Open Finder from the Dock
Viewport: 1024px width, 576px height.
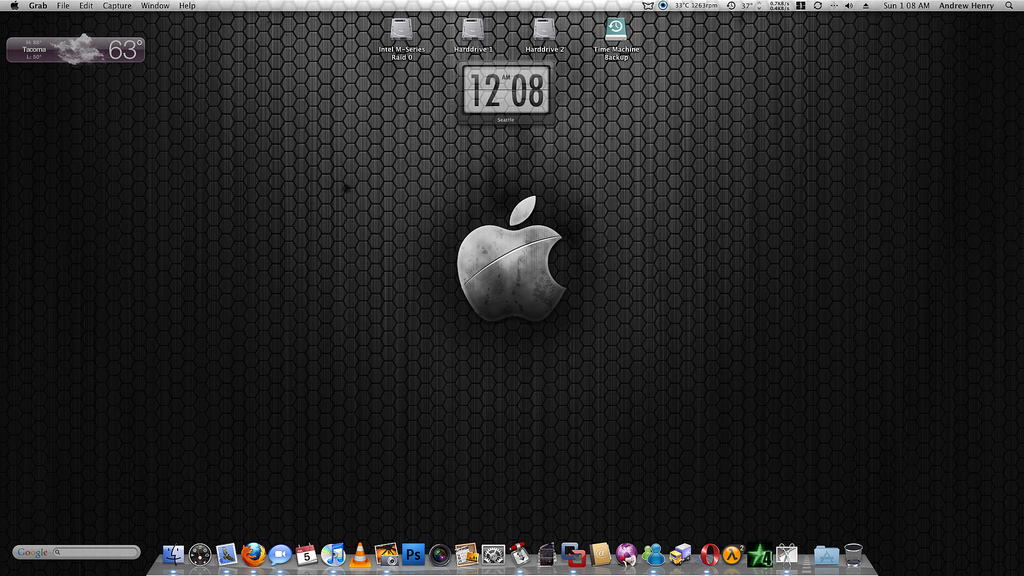(x=173, y=555)
